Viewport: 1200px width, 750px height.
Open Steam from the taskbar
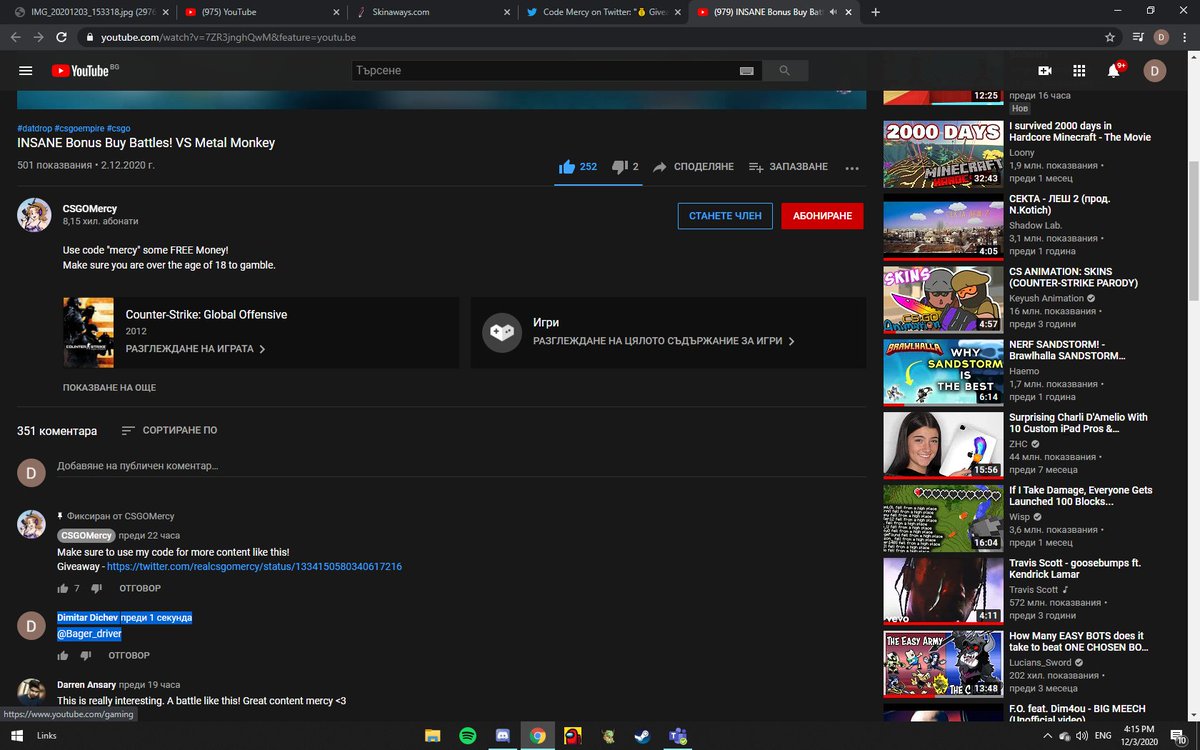coord(642,736)
